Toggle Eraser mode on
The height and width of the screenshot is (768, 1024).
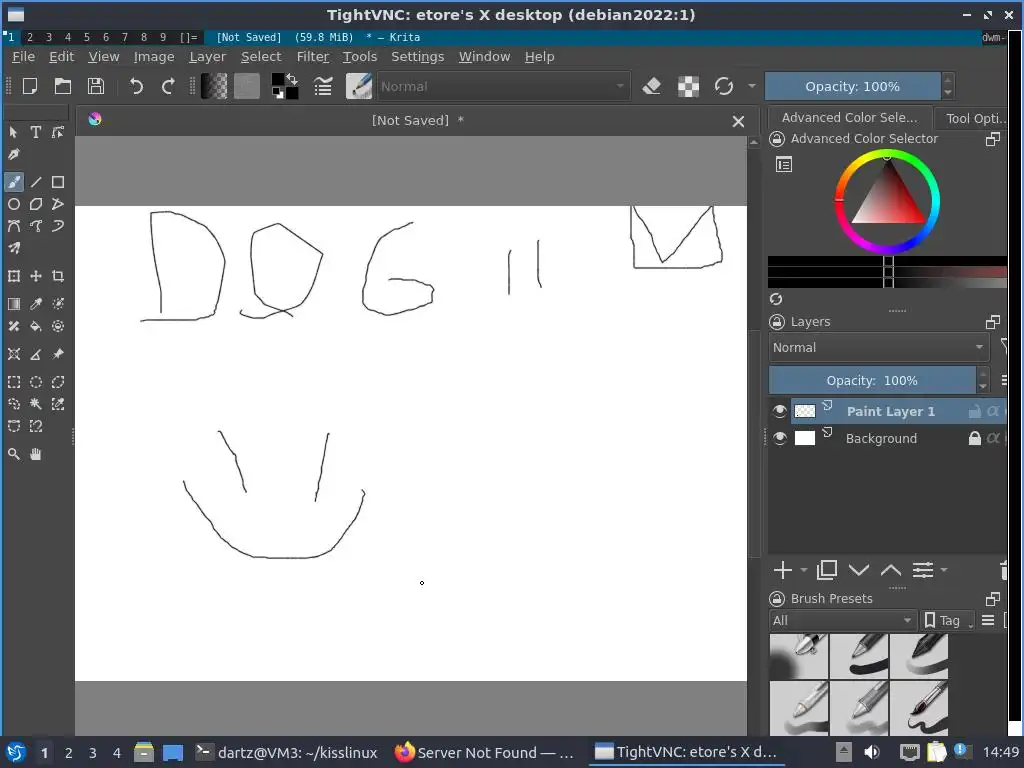pyautogui.click(x=652, y=86)
